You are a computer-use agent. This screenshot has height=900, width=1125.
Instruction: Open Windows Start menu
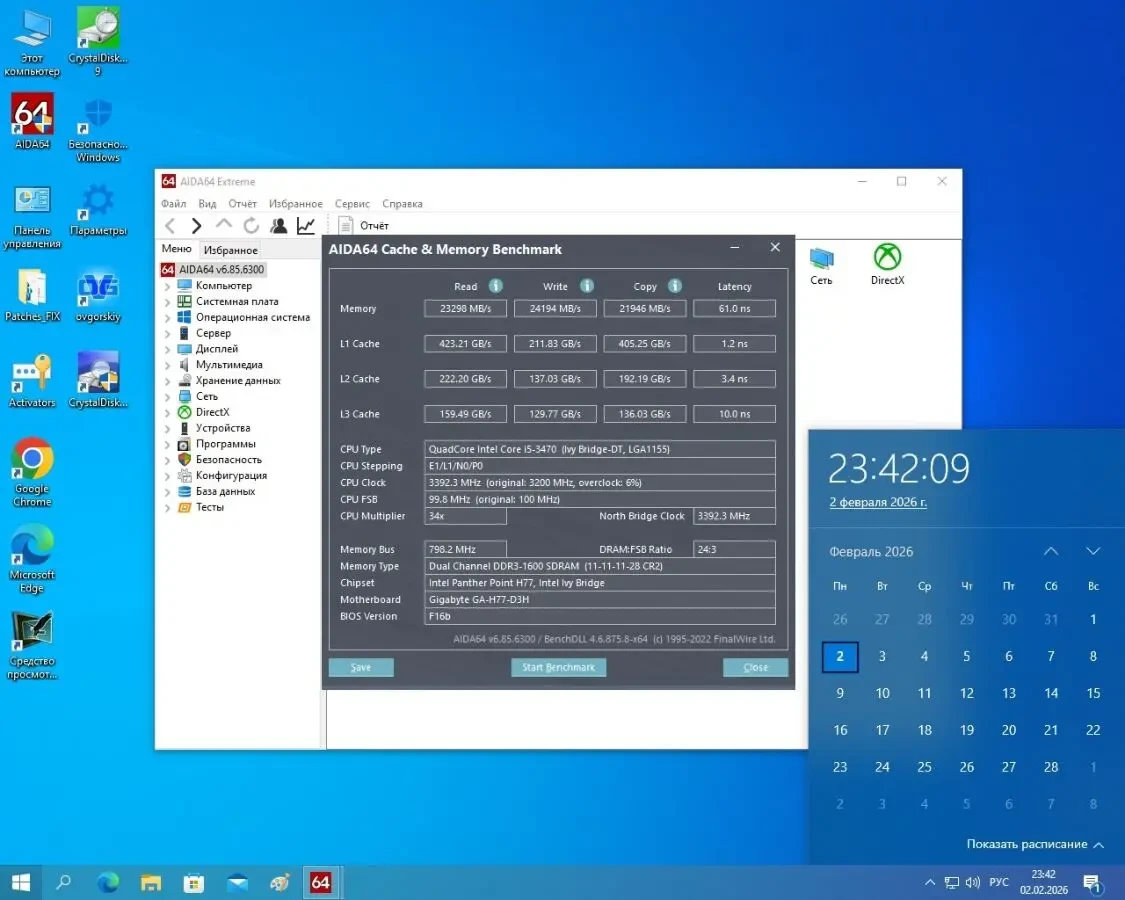pyautogui.click(x=21, y=882)
